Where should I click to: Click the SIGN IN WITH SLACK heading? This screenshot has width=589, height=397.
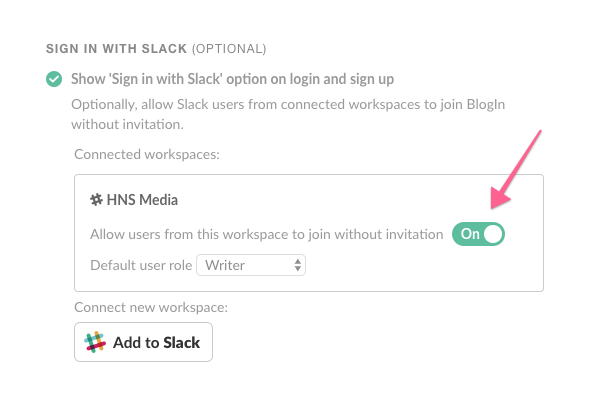pos(116,49)
